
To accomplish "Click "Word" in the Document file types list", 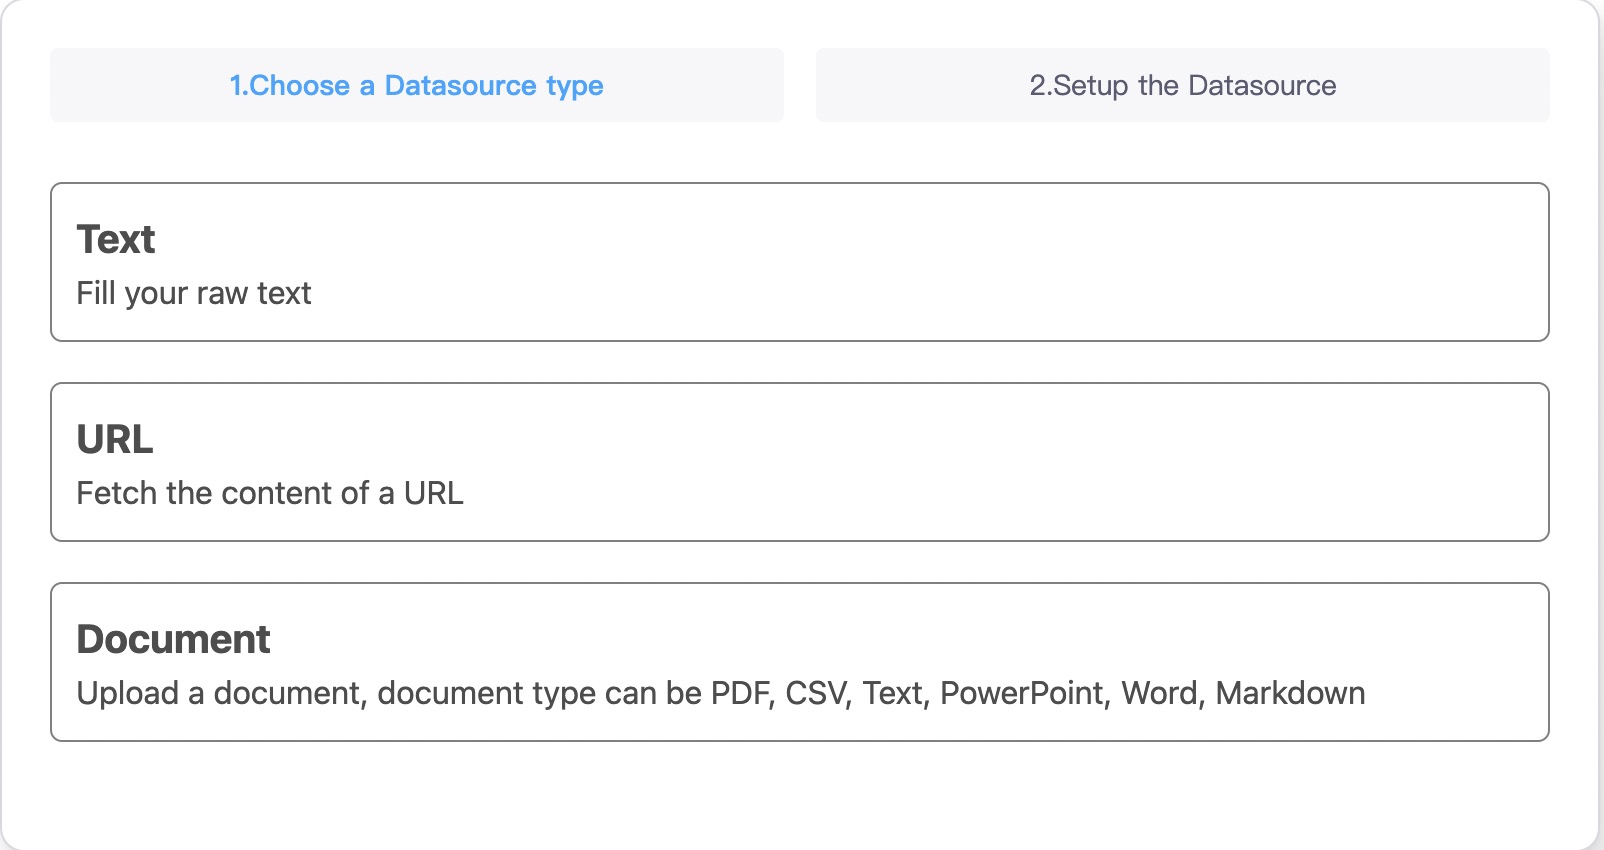I will (x=1161, y=693).
